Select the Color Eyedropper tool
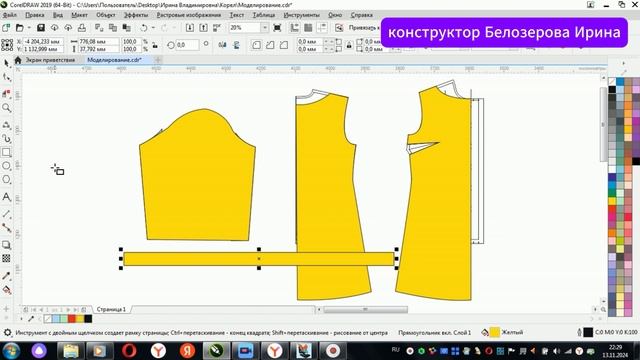Screen dimensions: 640x360 7,276
